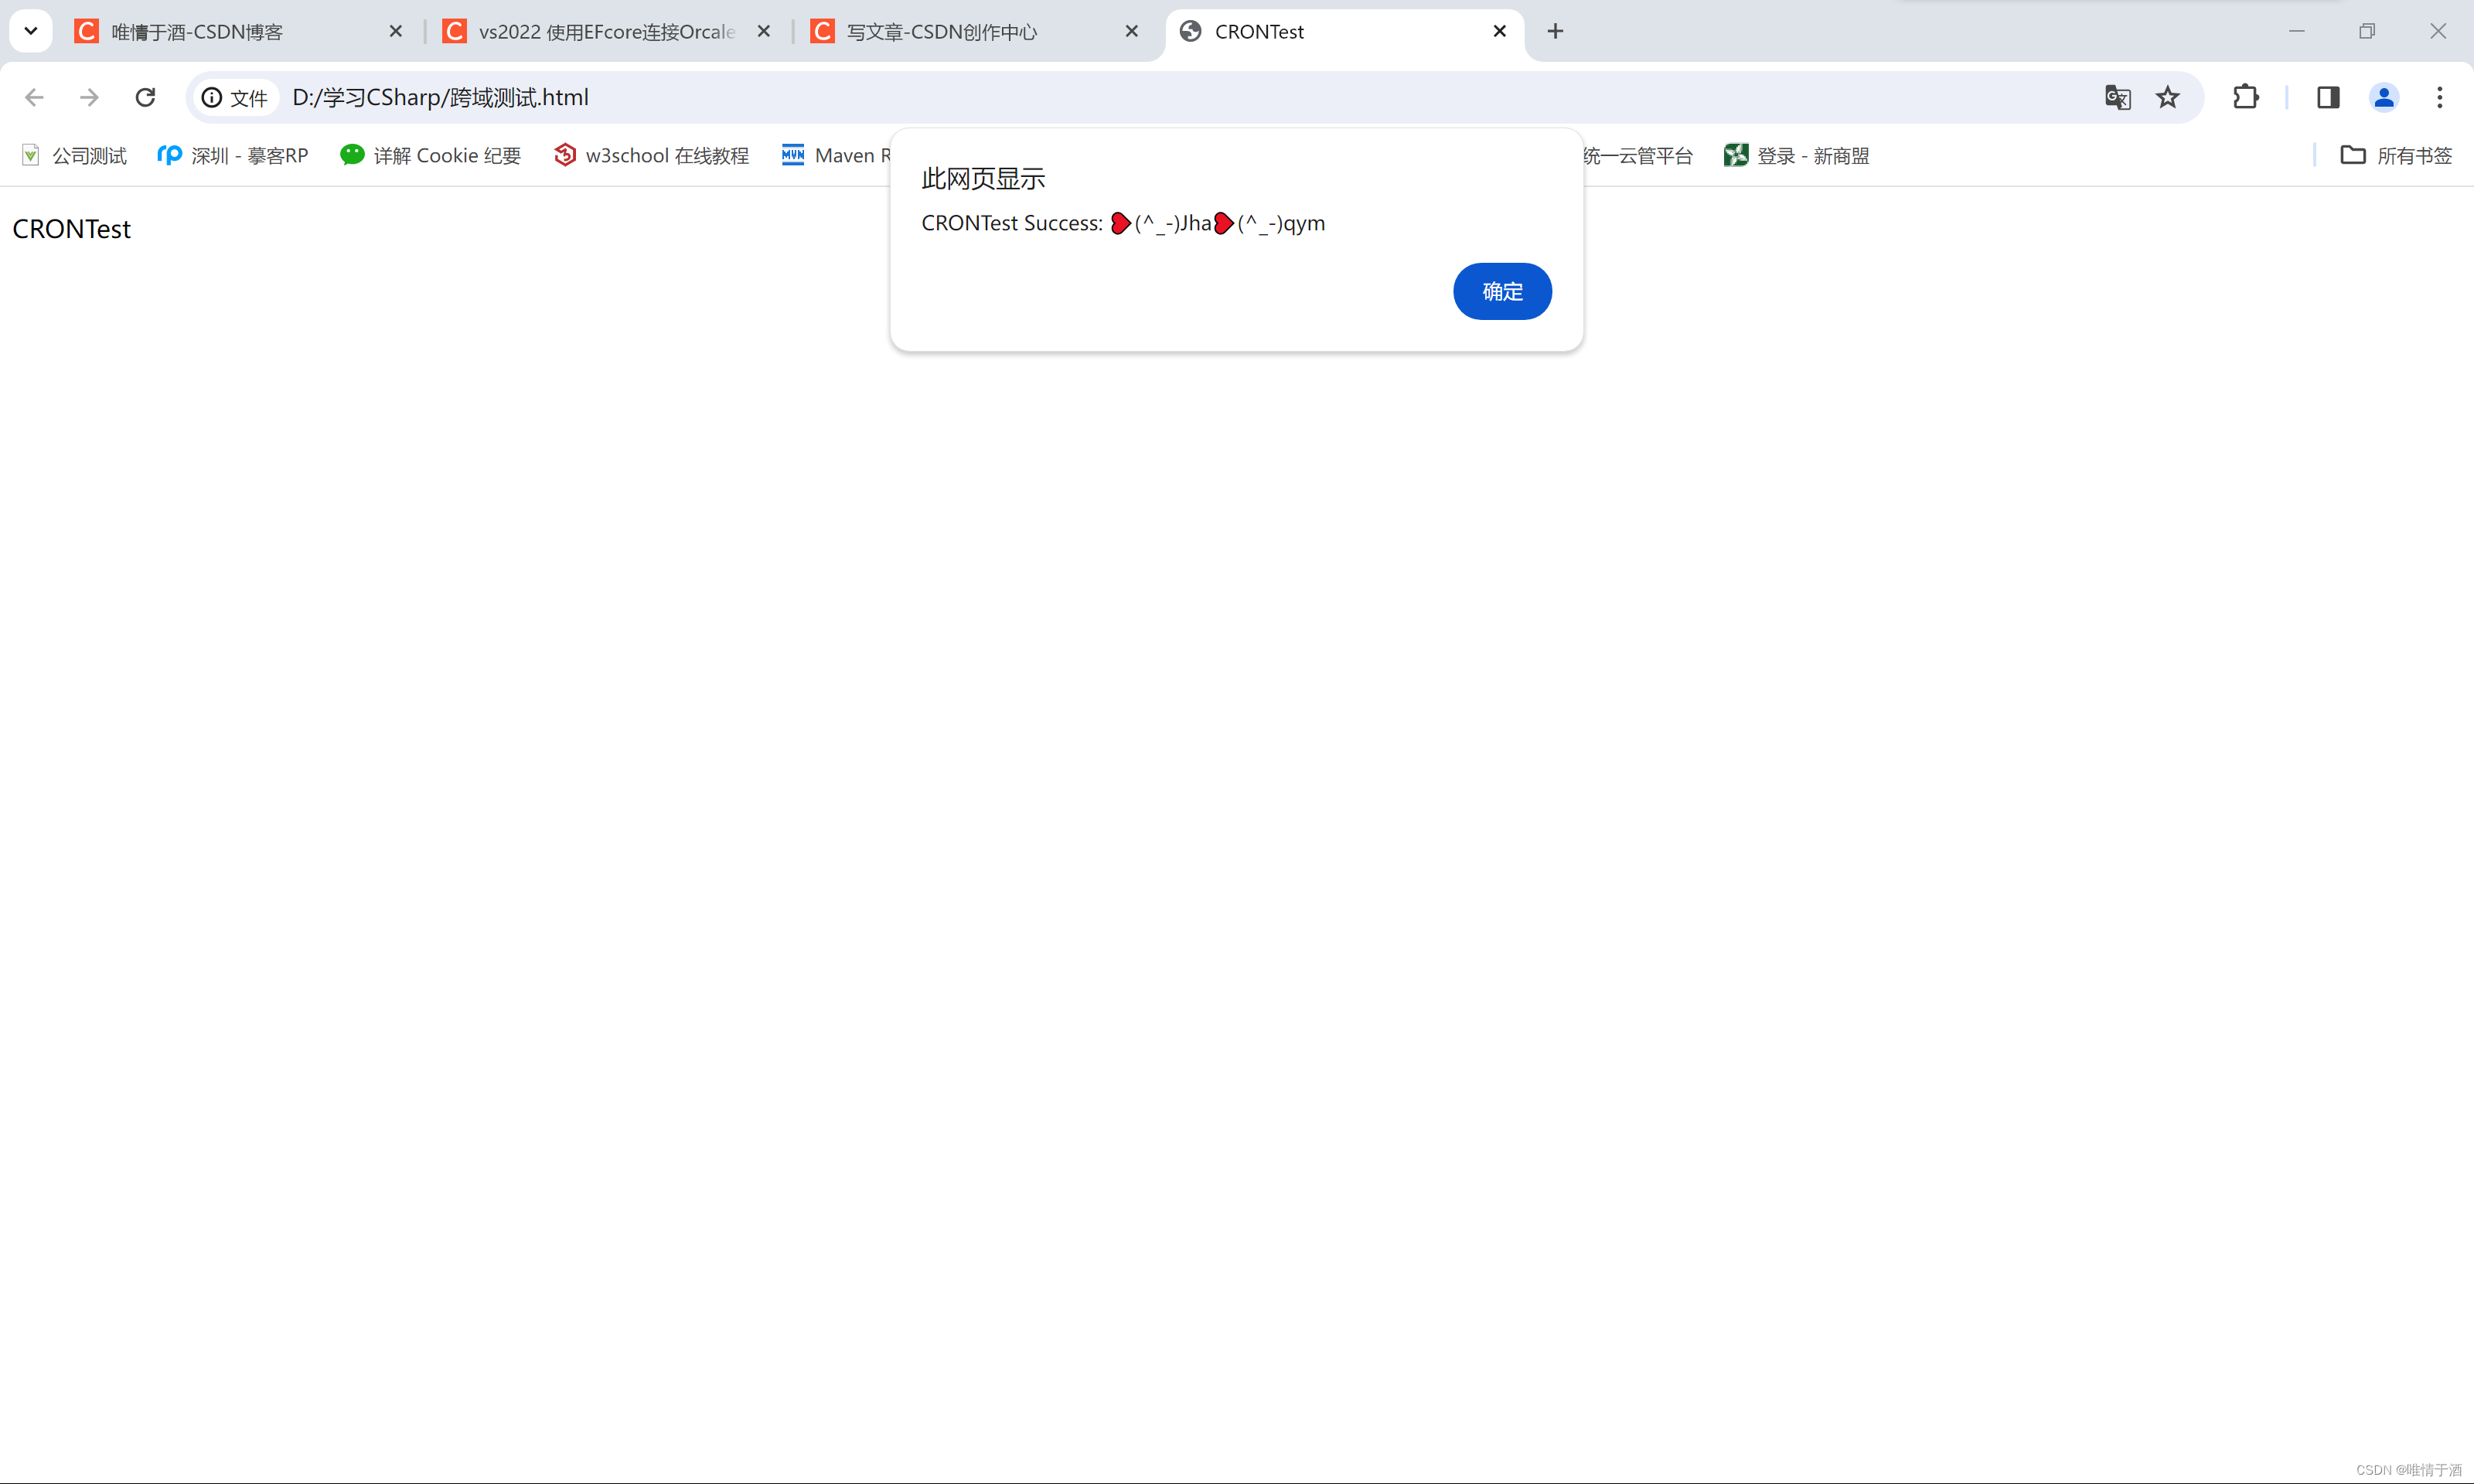Click the 确定 button in dialog

[1502, 291]
